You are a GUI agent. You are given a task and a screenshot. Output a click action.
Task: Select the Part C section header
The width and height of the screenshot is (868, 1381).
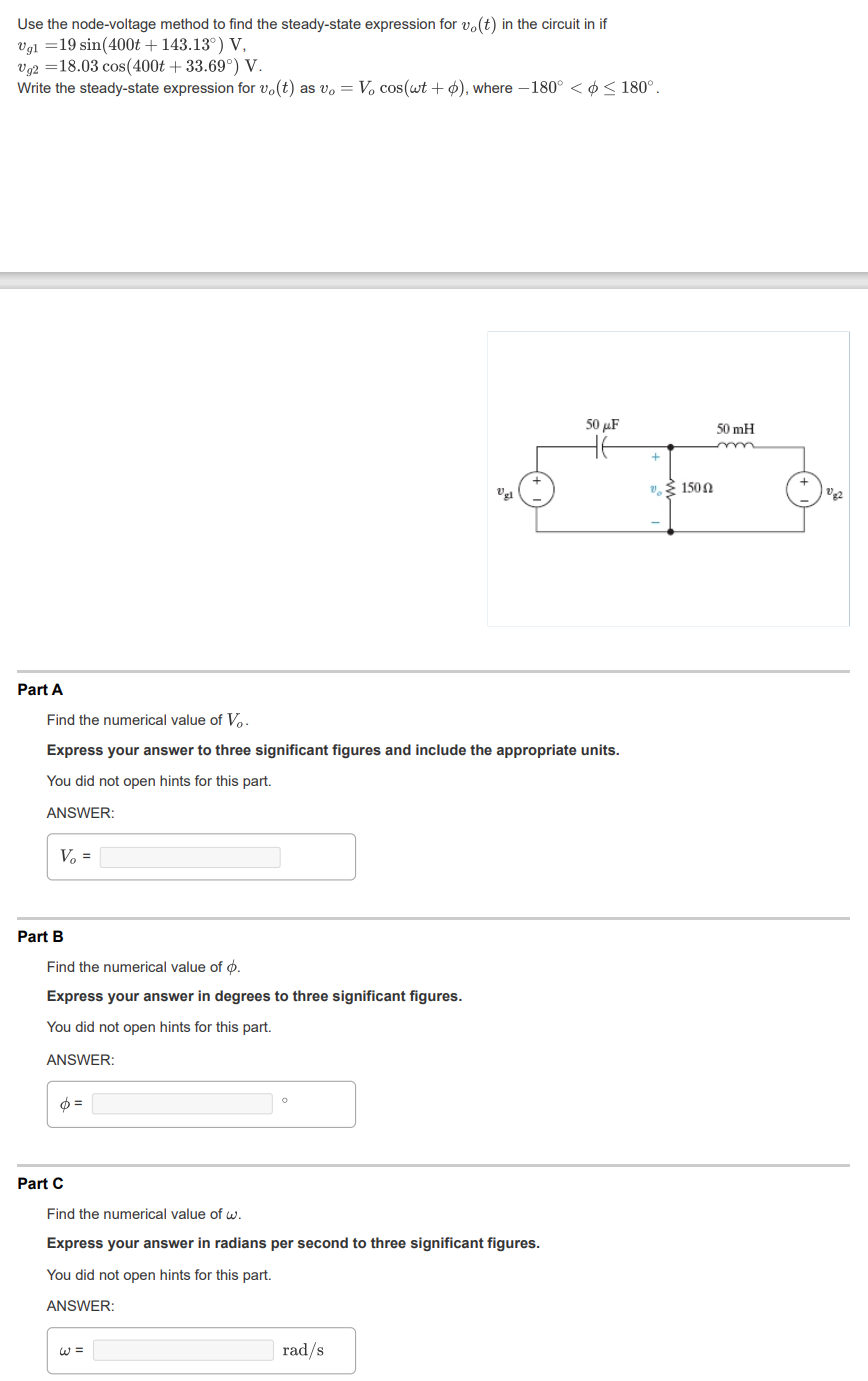coord(39,1183)
